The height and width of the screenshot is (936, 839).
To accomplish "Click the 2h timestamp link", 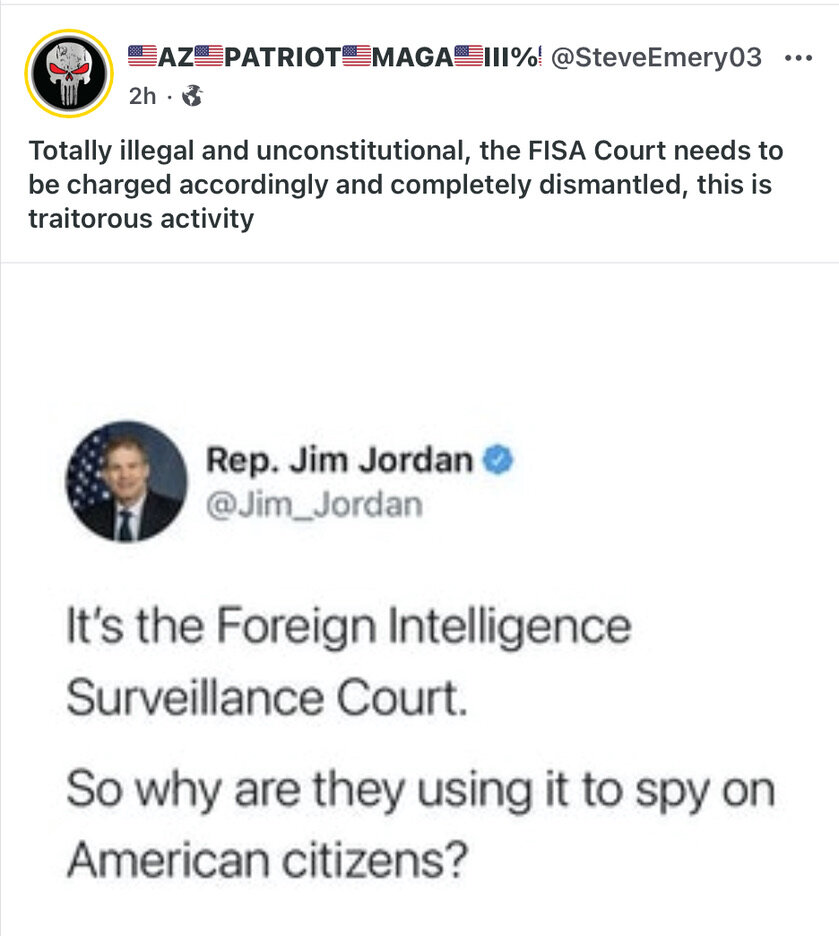I will 142,96.
